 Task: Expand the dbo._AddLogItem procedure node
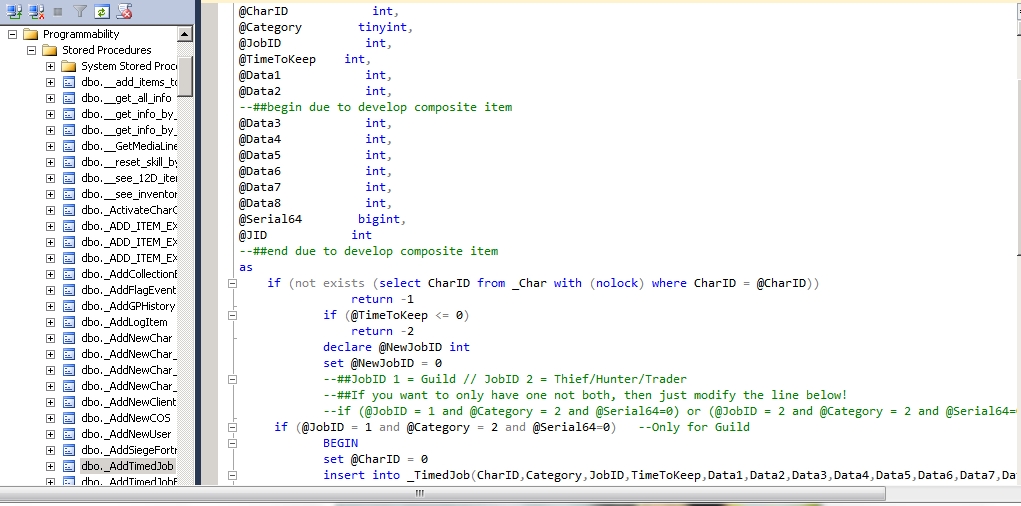point(50,322)
